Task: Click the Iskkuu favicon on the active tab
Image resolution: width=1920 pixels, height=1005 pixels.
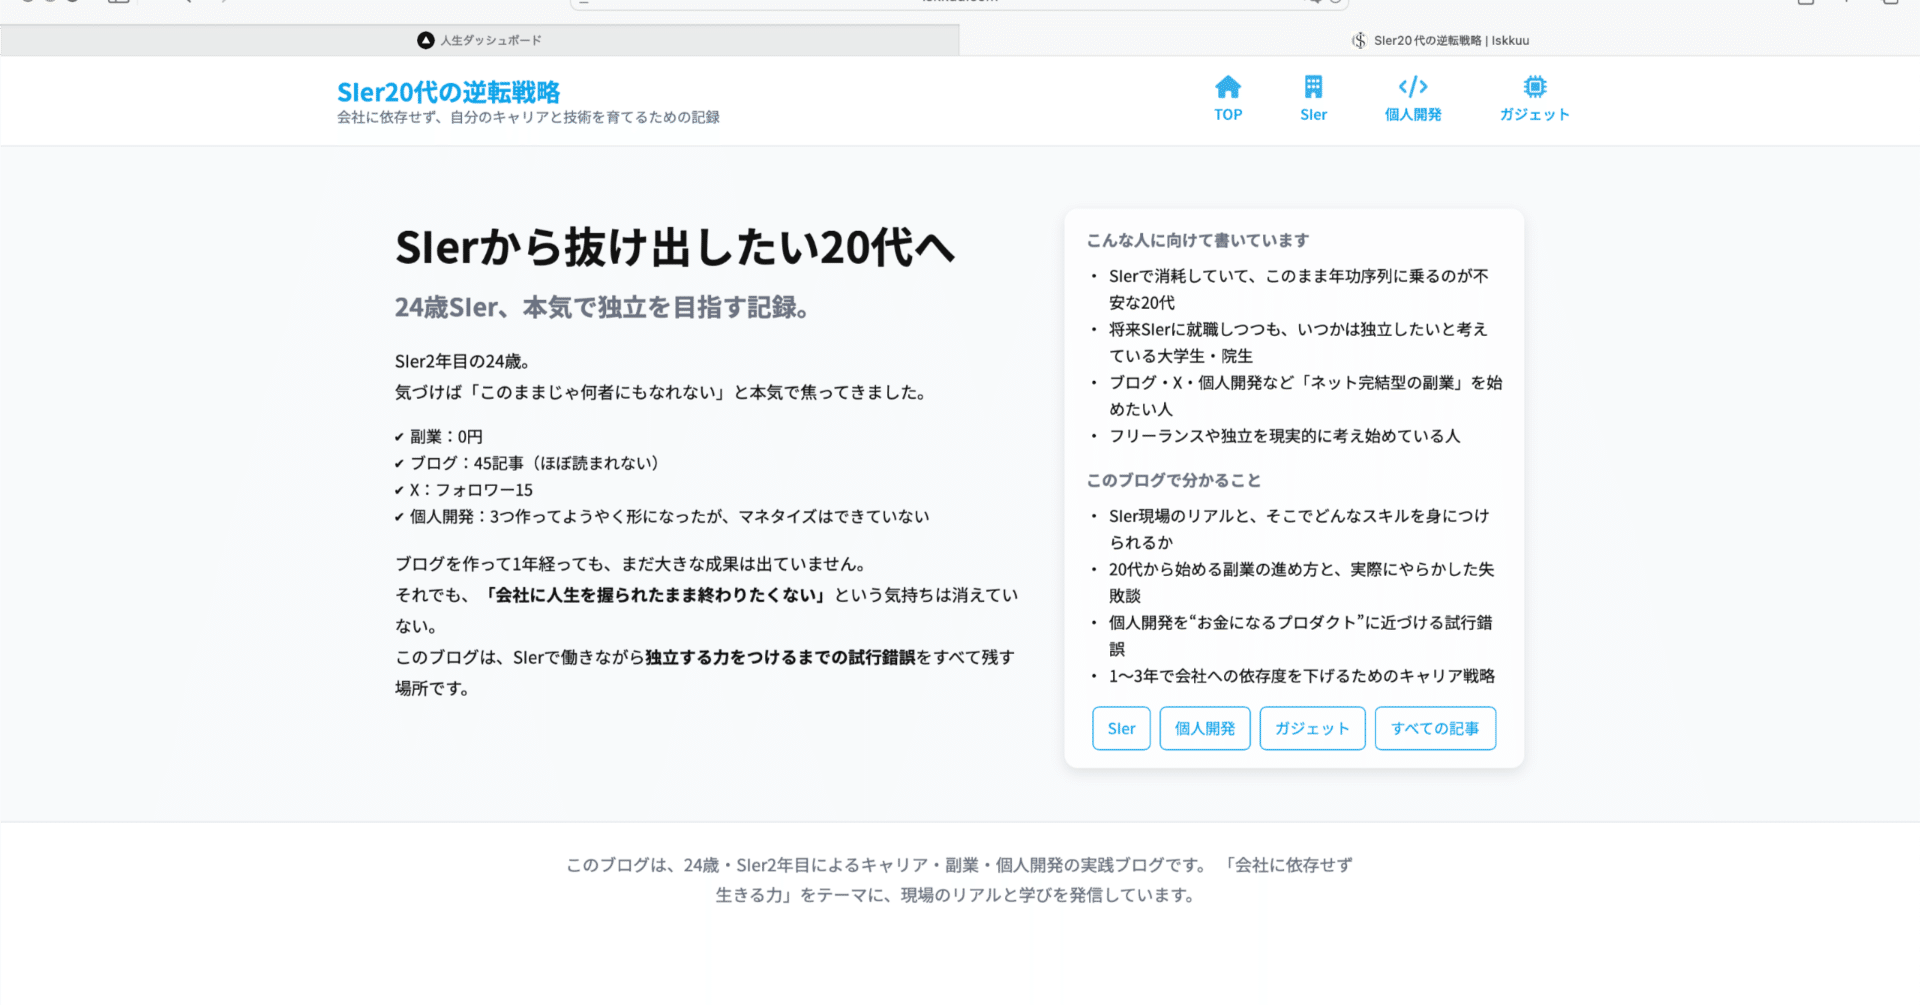Action: pos(1360,40)
